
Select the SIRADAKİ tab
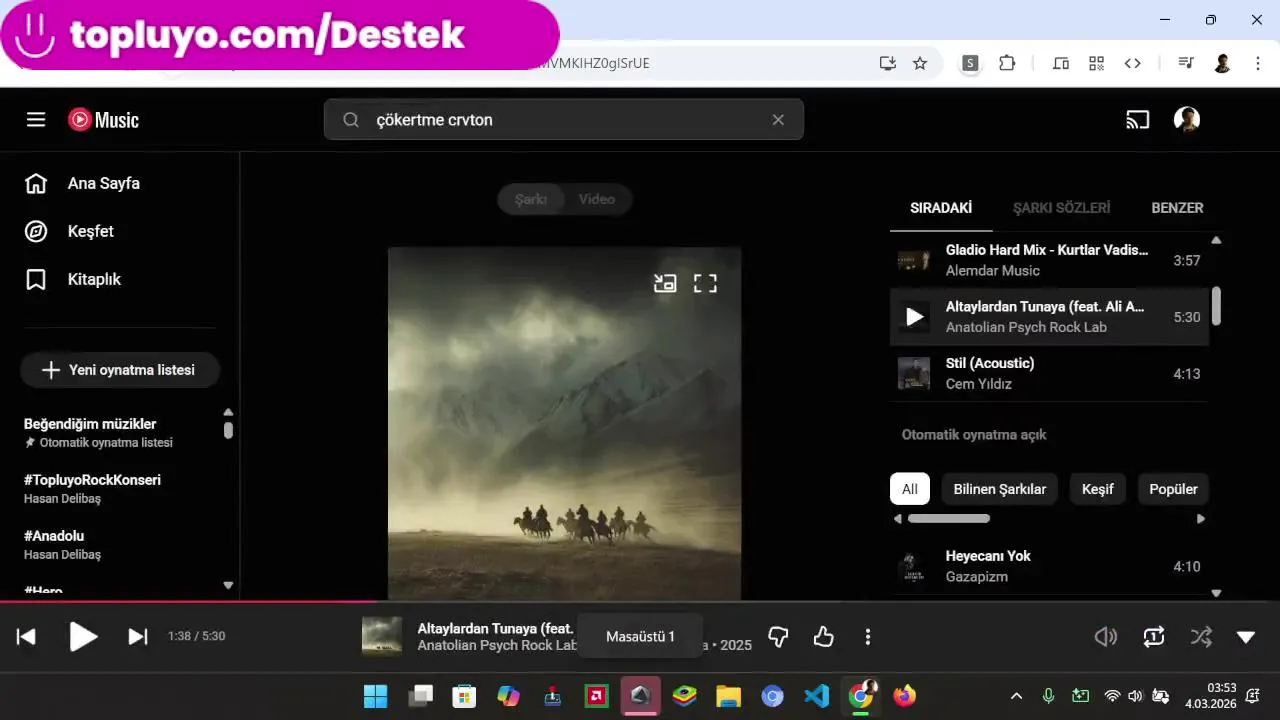tap(941, 208)
